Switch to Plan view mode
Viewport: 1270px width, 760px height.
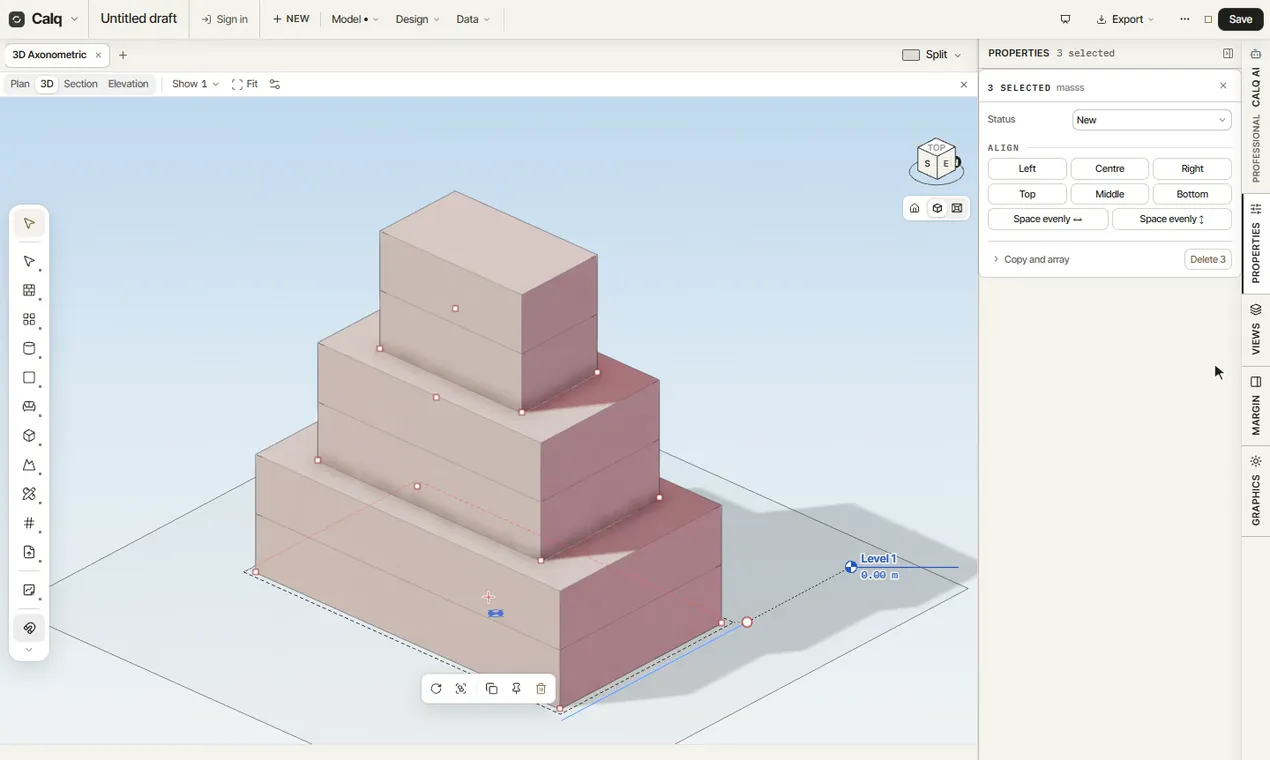click(20, 84)
